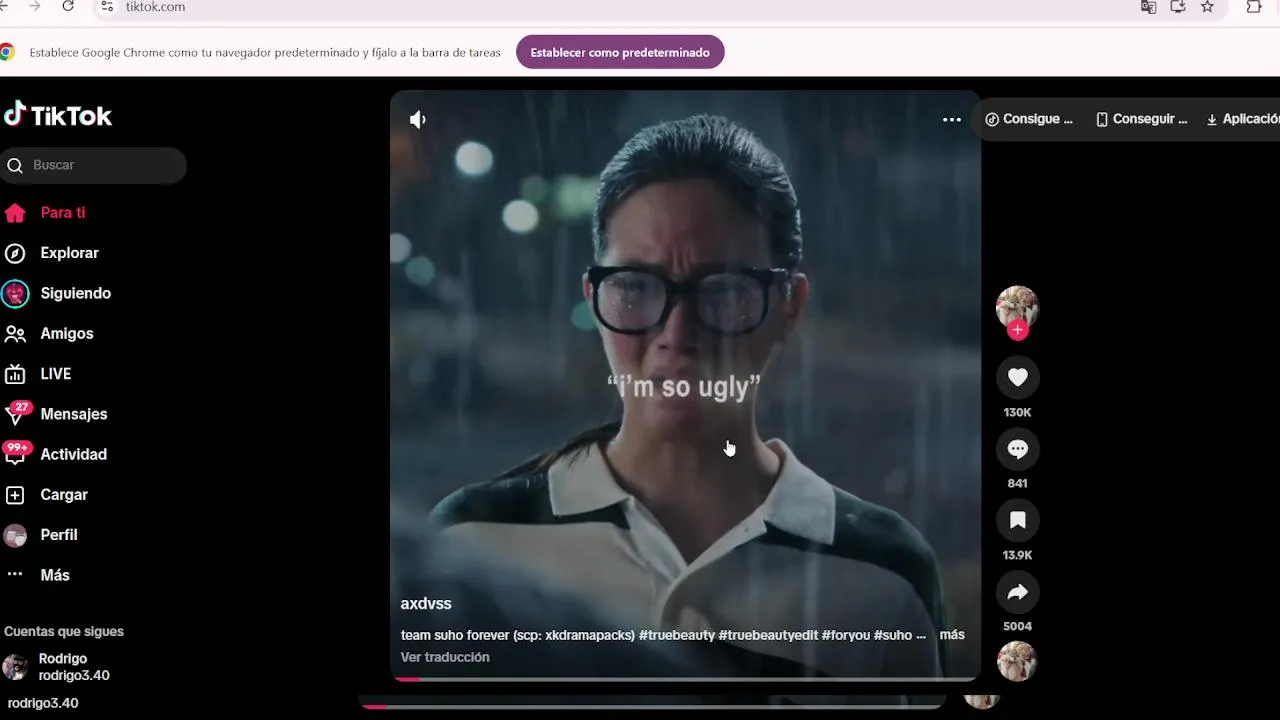Image resolution: width=1280 pixels, height=720 pixels.
Task: Reload the page in Chrome
Action: (x=68, y=6)
